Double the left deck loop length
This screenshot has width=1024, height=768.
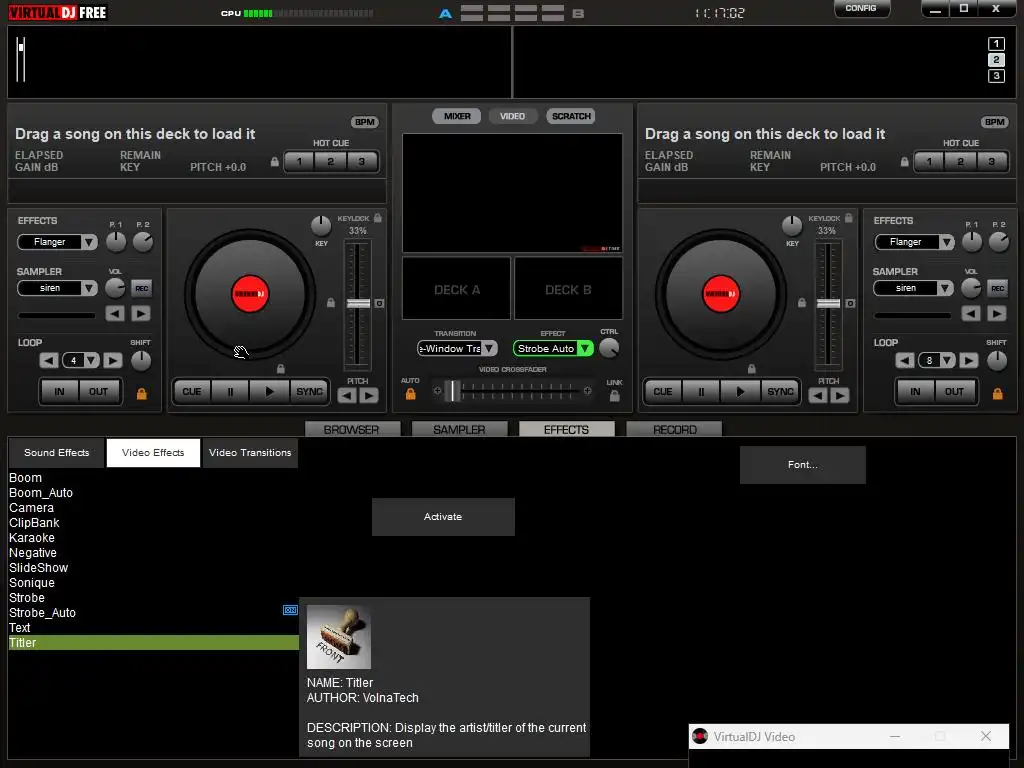(112, 360)
